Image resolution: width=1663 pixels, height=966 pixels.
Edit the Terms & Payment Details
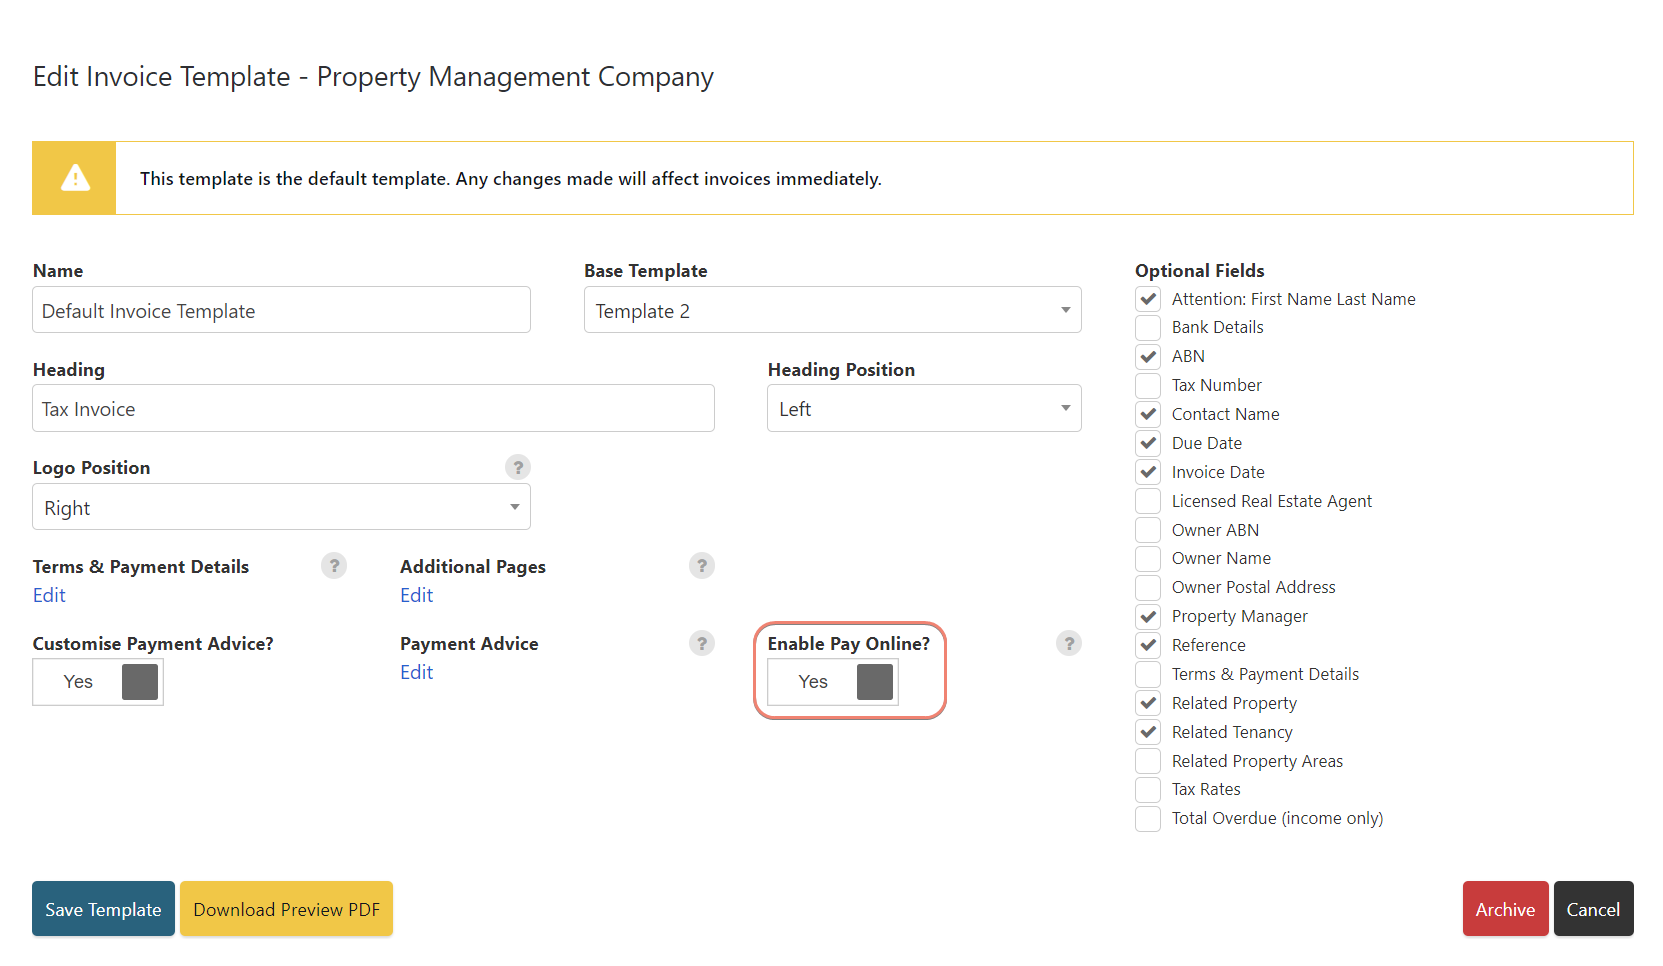(x=49, y=595)
